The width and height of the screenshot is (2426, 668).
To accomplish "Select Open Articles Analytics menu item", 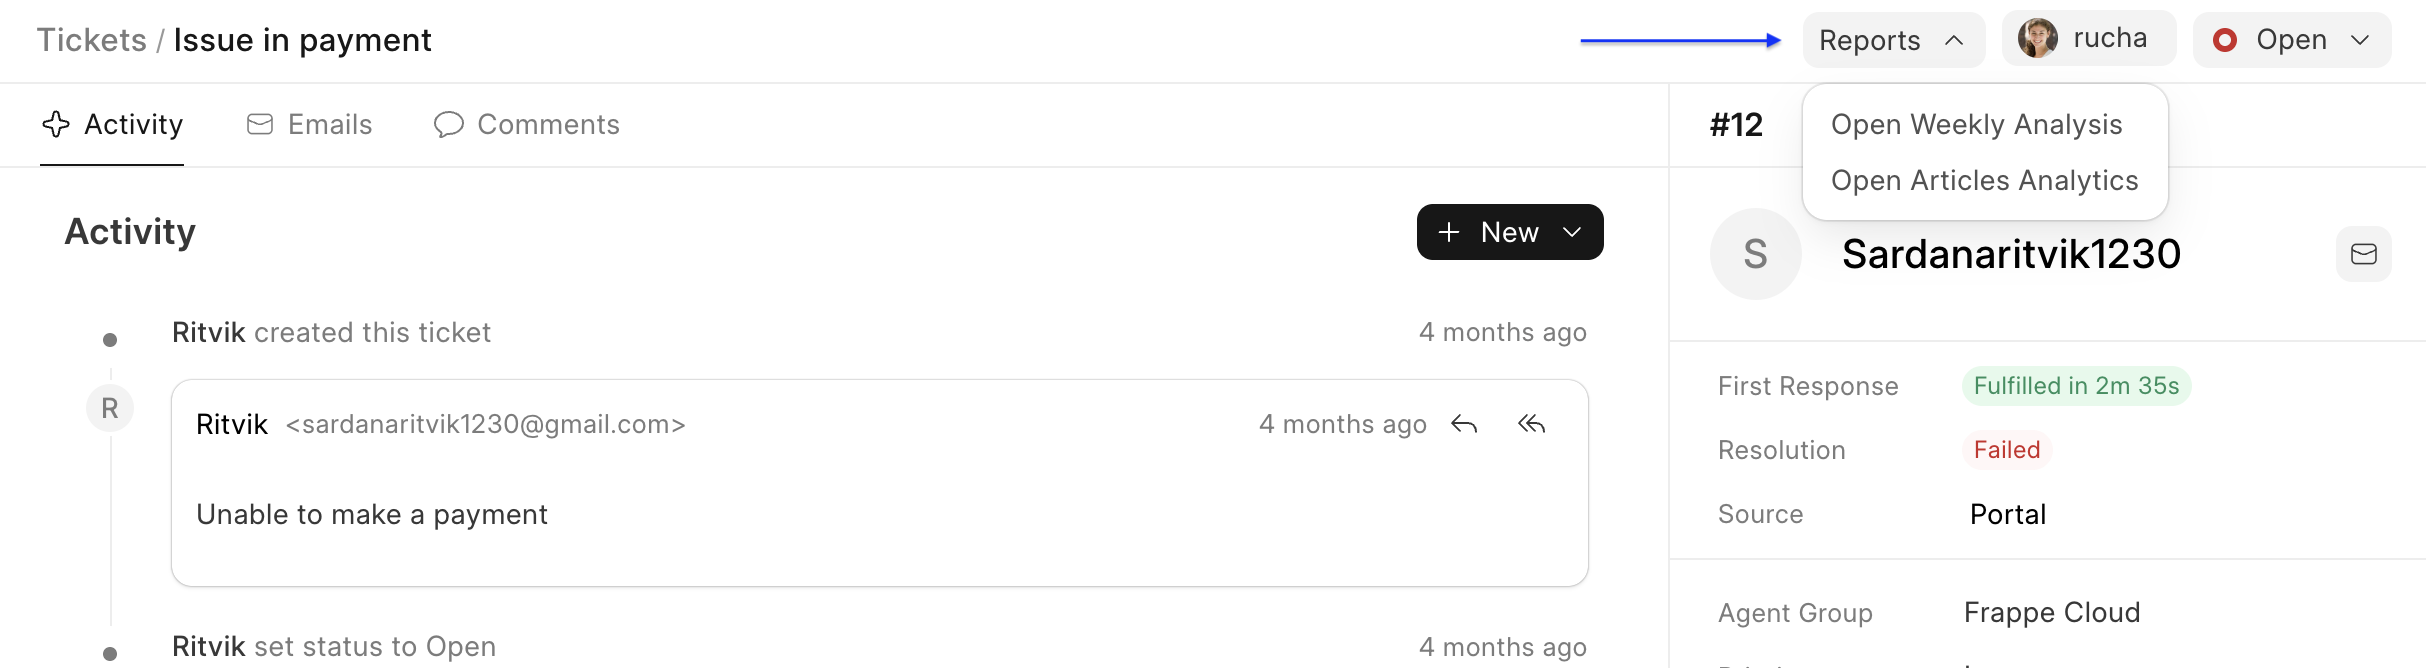I will [x=1984, y=181].
